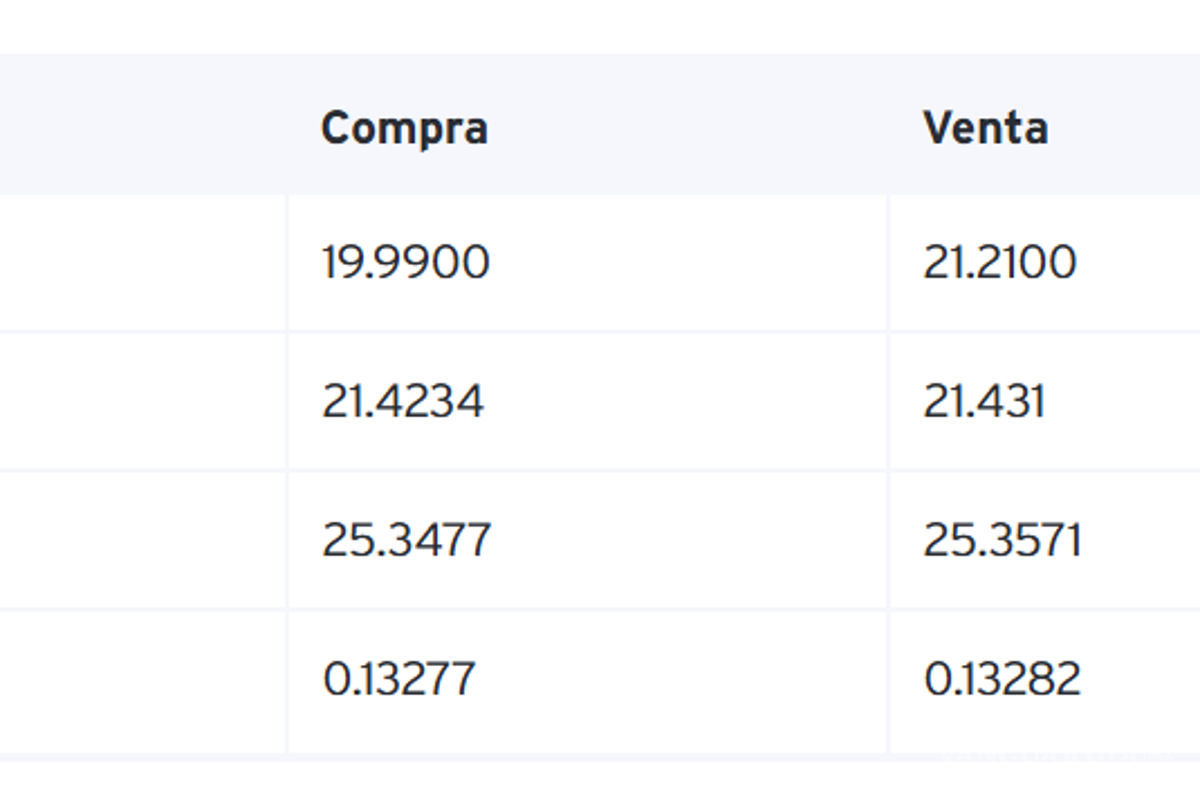This screenshot has width=1200, height=800.
Task: Click column divider between 19.9900 and 21.2100
Action: tap(888, 263)
